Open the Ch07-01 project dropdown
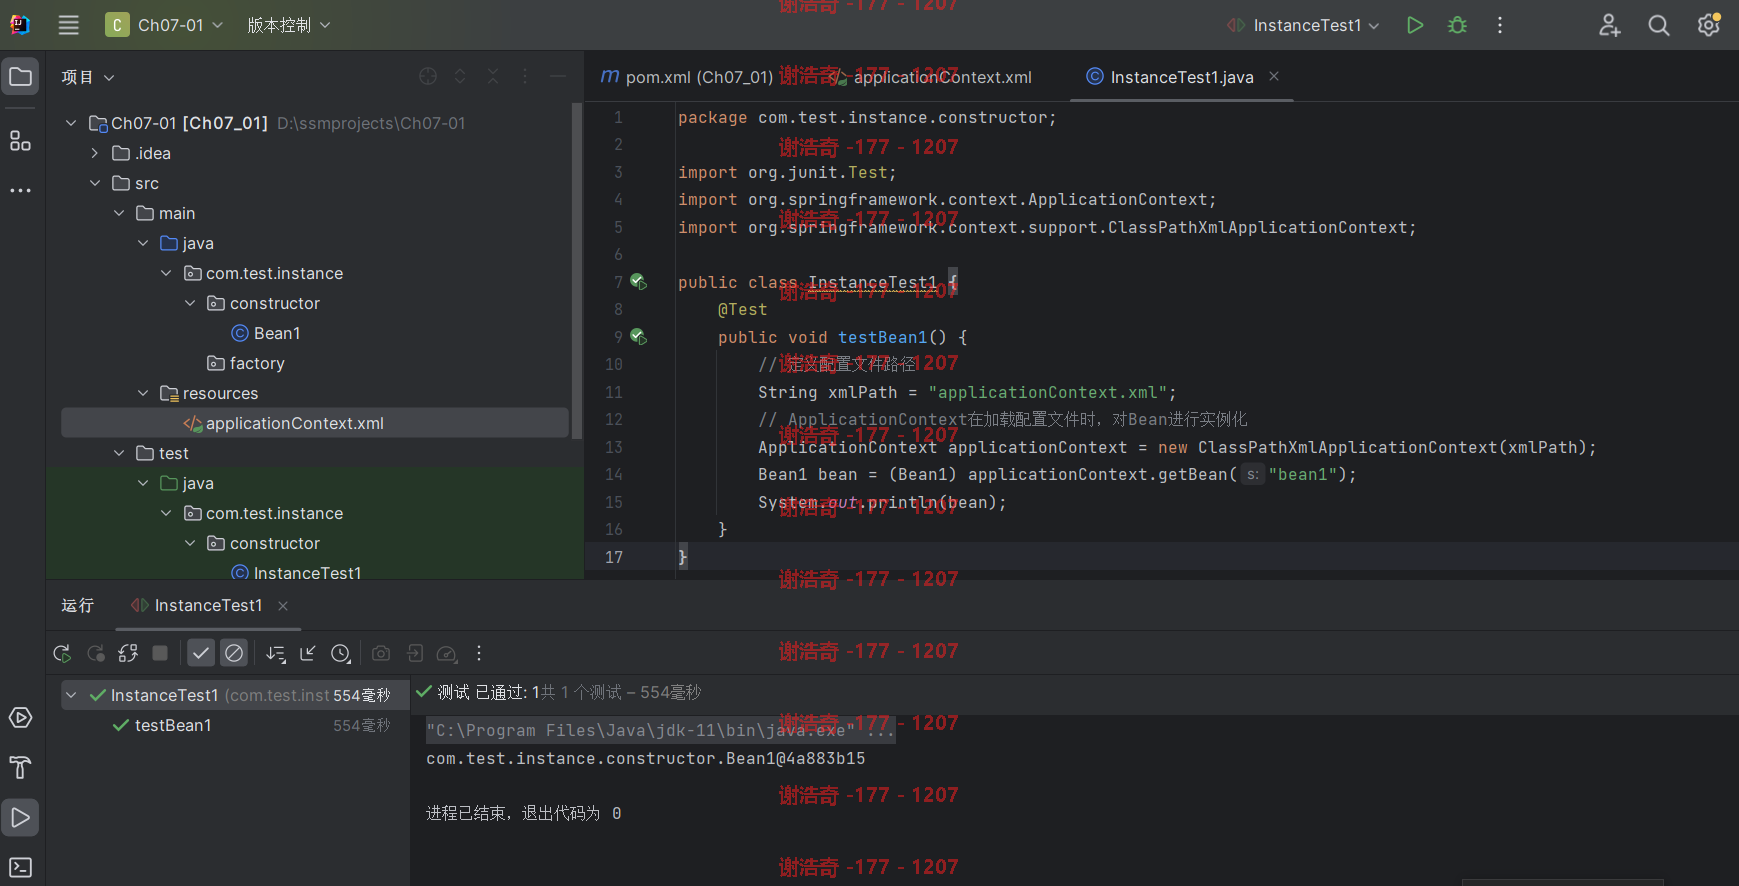This screenshot has height=886, width=1739. click(165, 25)
